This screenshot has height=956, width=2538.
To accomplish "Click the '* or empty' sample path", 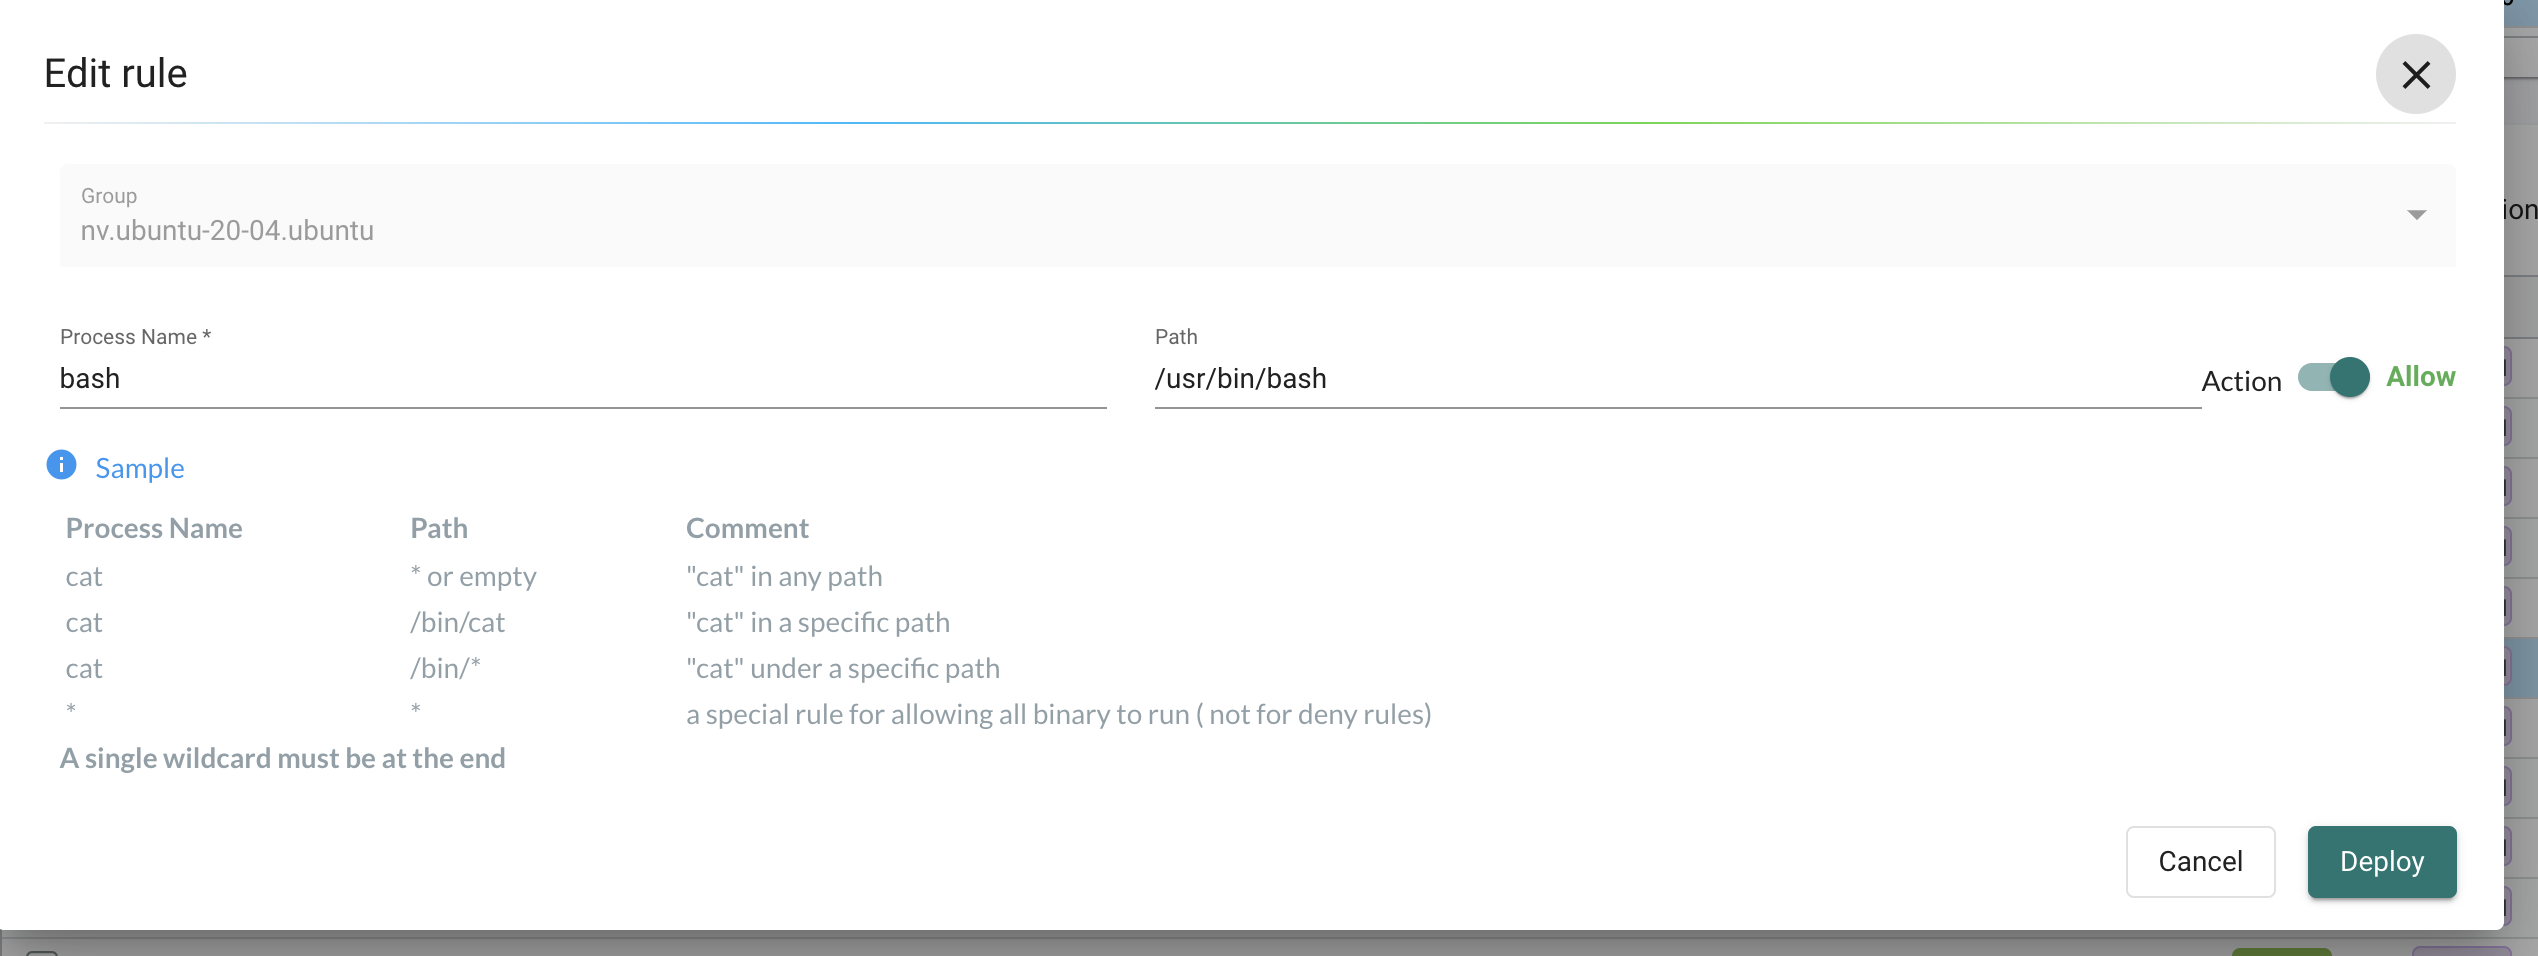I will 473,576.
